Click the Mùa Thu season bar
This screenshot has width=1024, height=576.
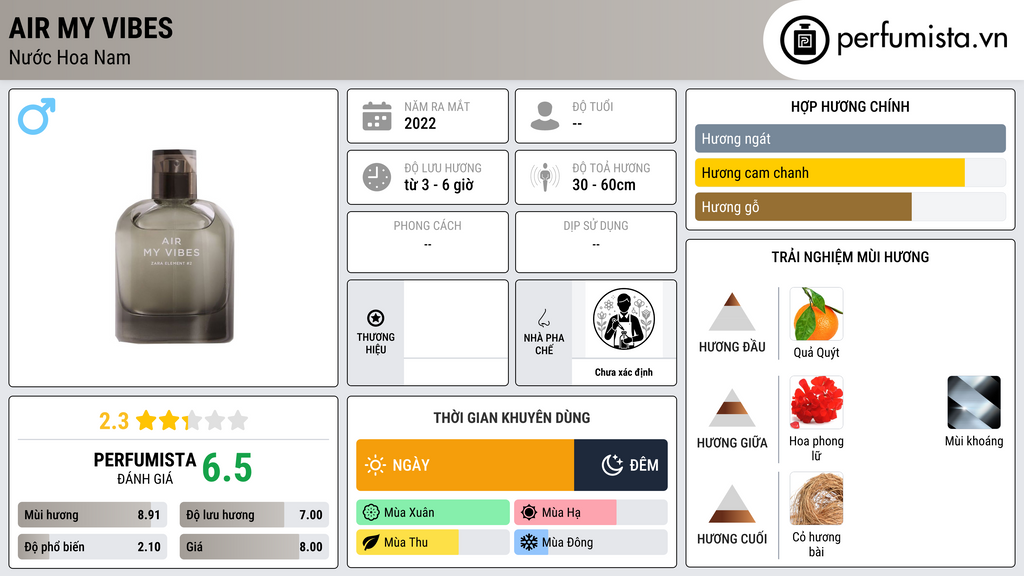[x=432, y=542]
